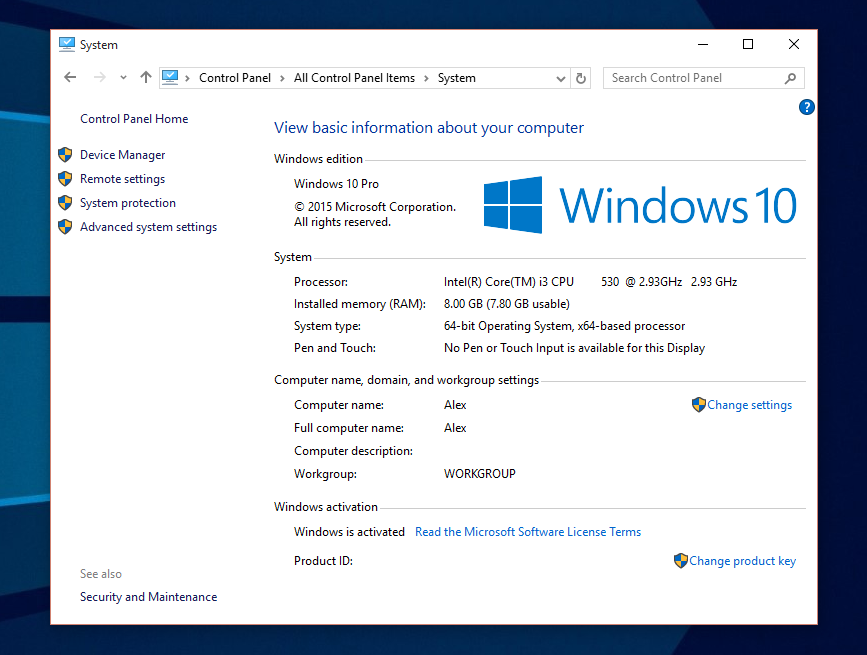867x655 pixels.
Task: Open All Control Panel Items breadcrumb
Action: point(354,78)
